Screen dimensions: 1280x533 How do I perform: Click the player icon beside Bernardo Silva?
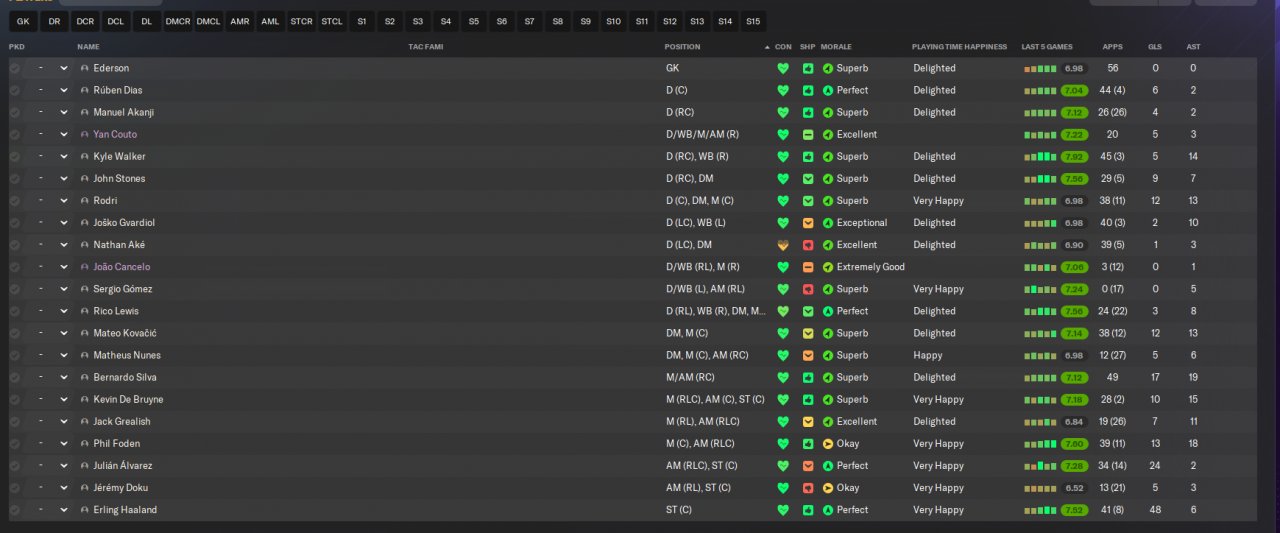(x=85, y=377)
